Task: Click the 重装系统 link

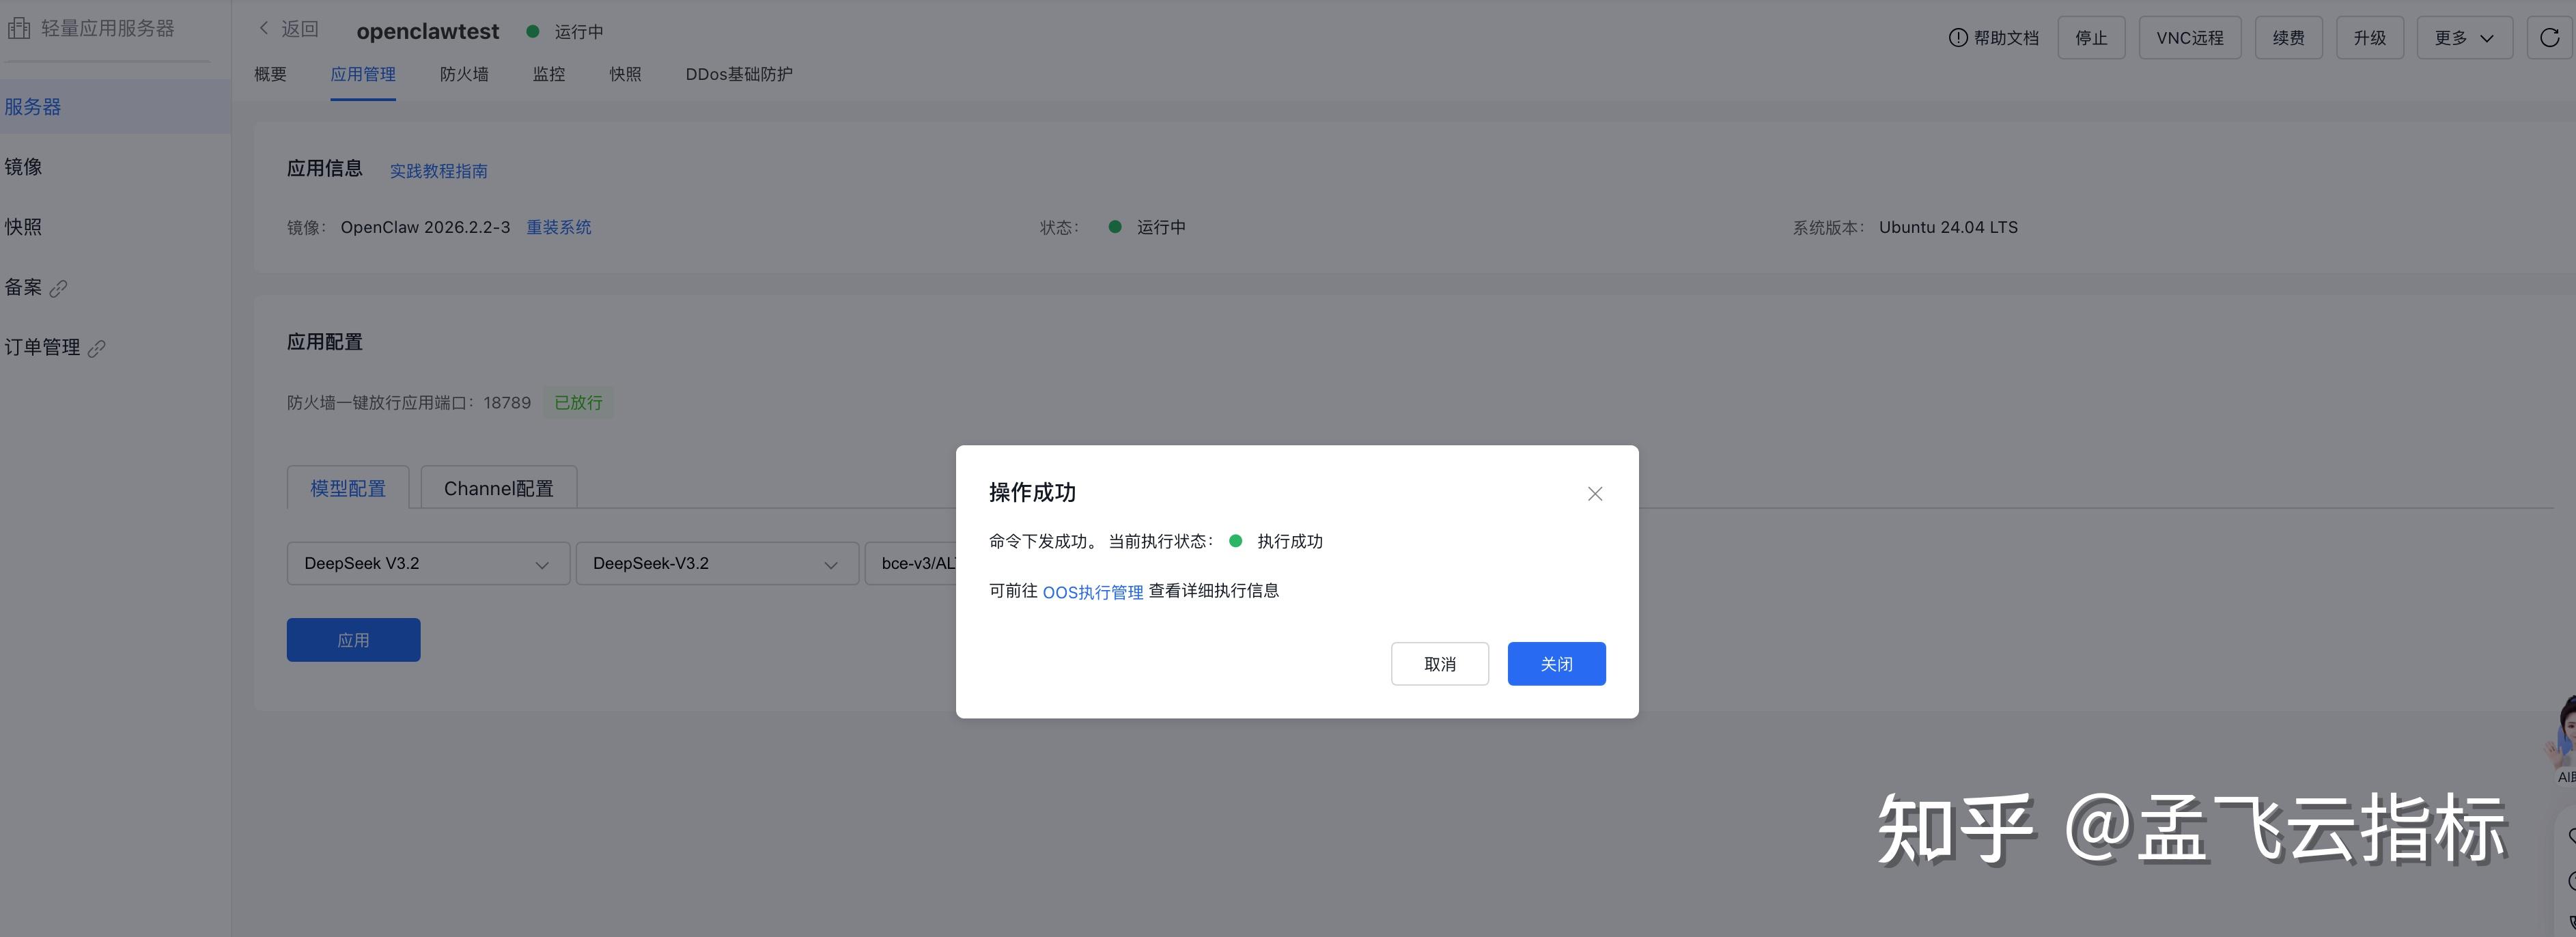Action: pyautogui.click(x=558, y=227)
